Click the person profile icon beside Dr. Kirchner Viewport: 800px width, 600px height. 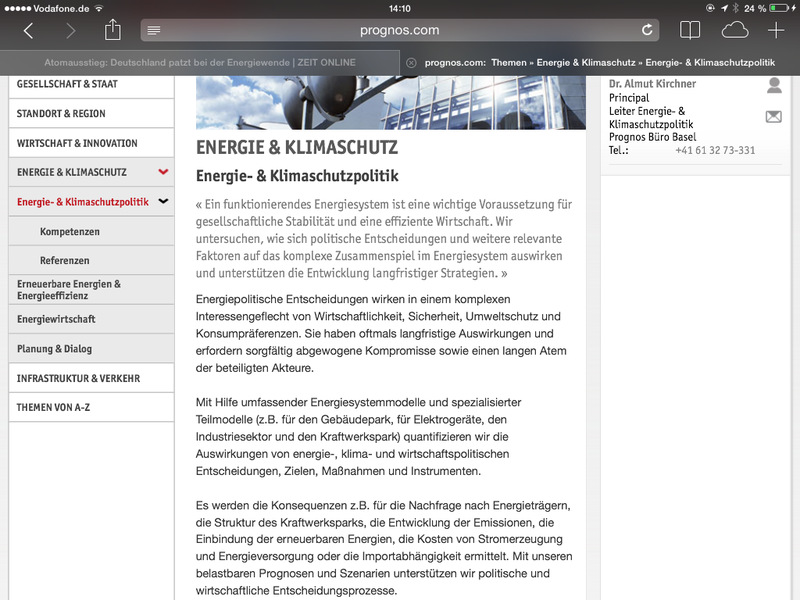pos(773,86)
